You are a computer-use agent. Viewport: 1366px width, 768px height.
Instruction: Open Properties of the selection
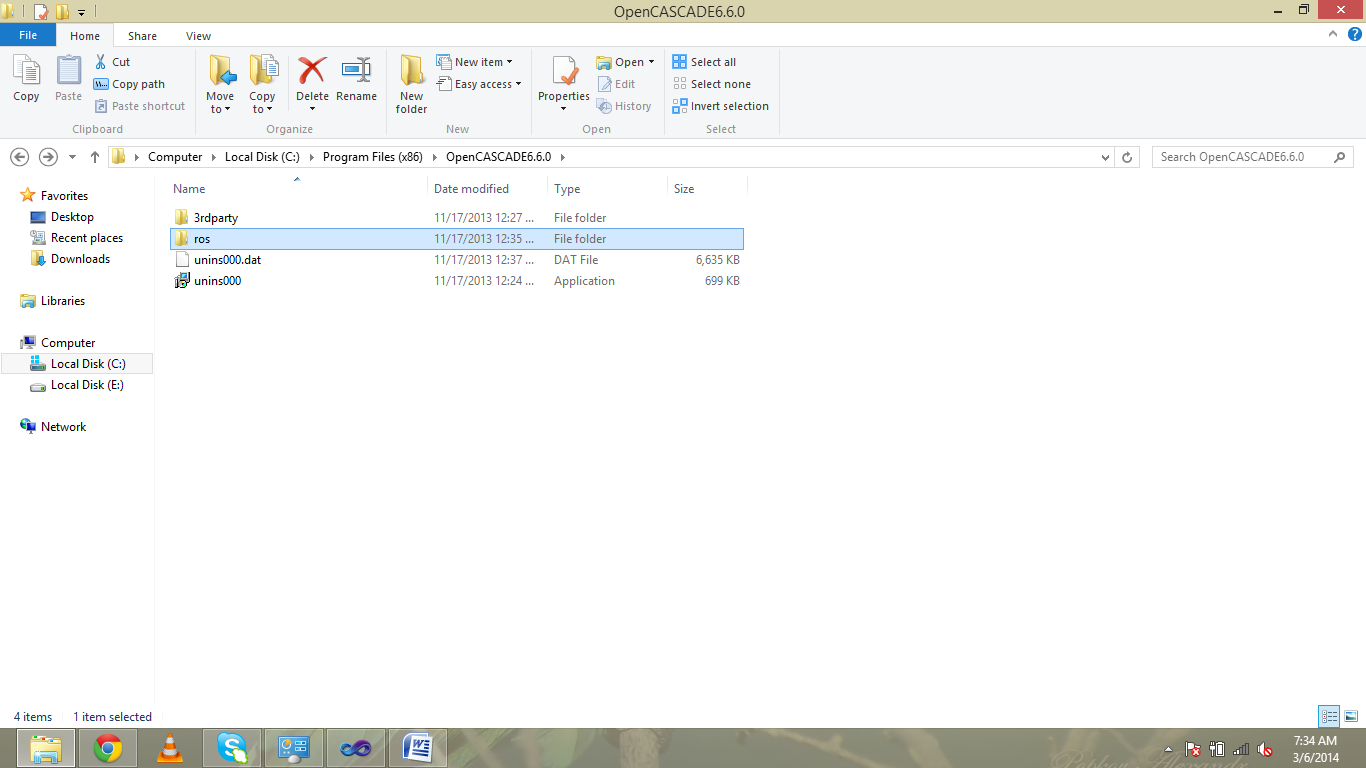pos(564,85)
